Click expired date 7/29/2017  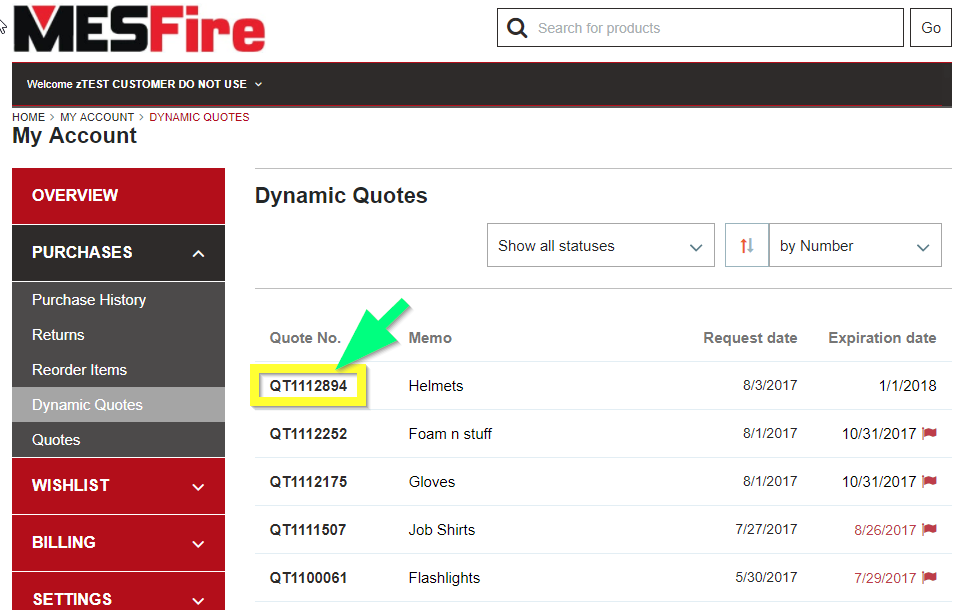885,578
